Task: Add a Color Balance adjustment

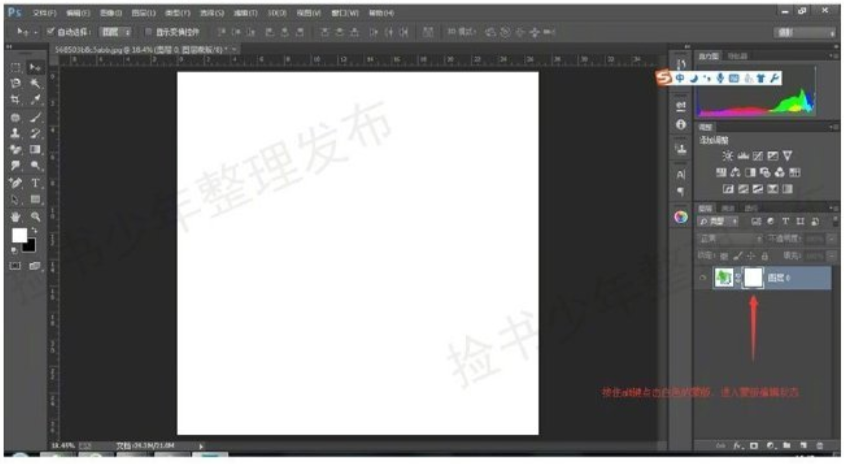Action: coord(735,173)
